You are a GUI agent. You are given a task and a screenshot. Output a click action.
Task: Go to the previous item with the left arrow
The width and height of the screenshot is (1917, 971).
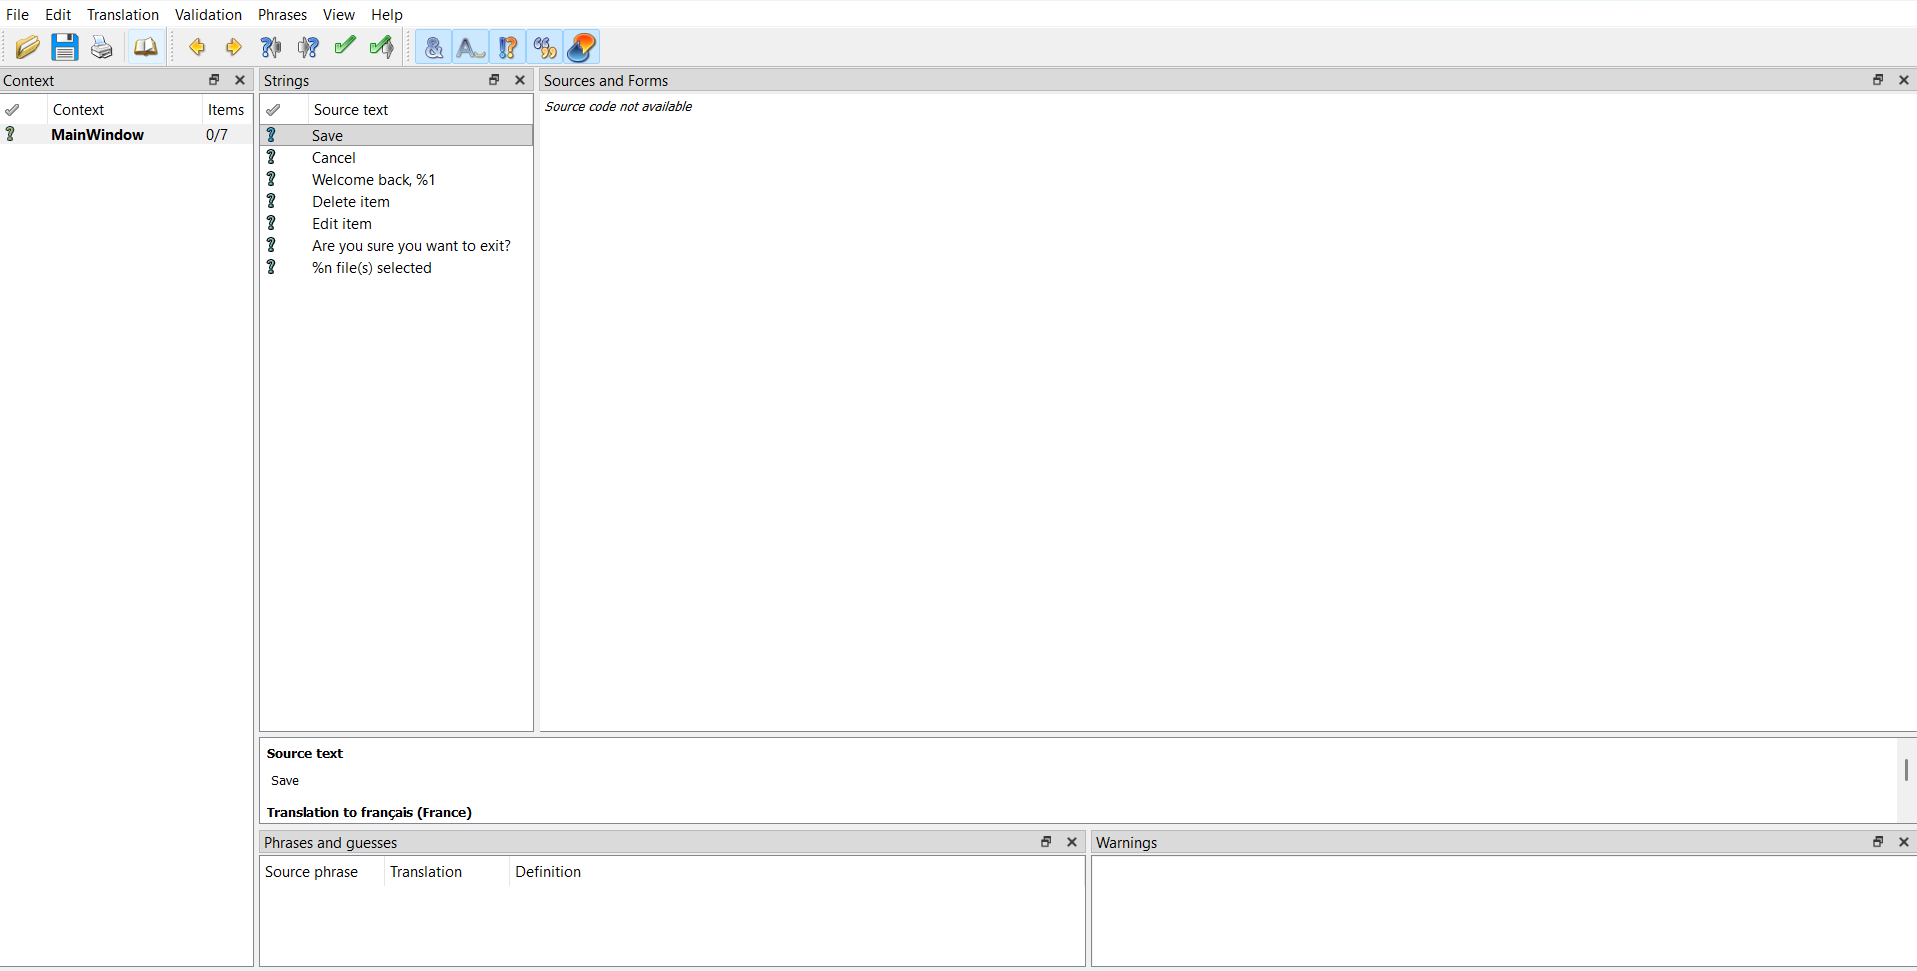tap(197, 47)
